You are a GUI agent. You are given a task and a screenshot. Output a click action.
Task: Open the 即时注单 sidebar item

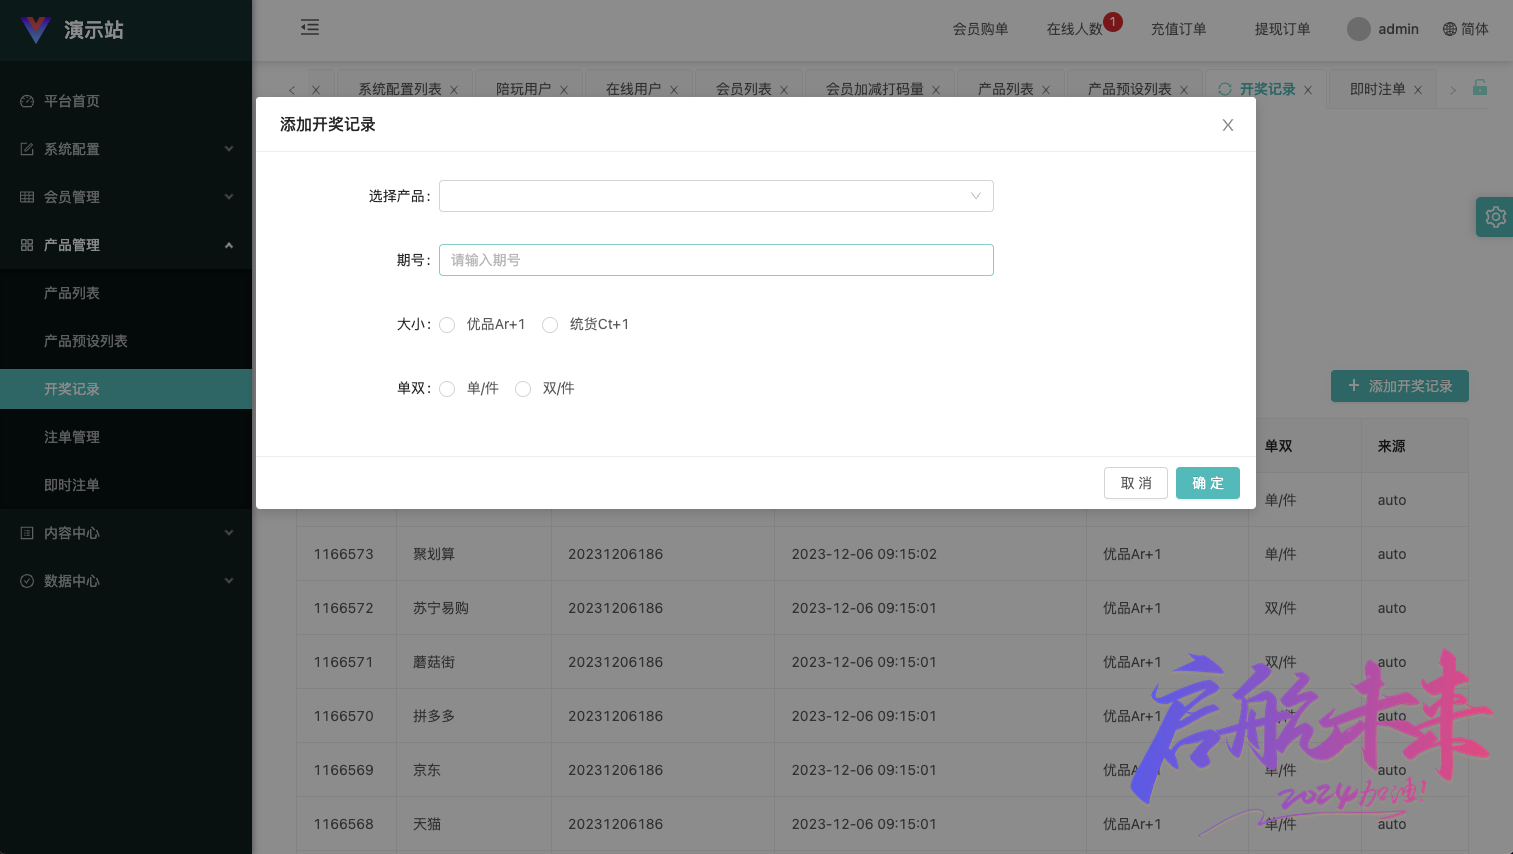[126, 485]
